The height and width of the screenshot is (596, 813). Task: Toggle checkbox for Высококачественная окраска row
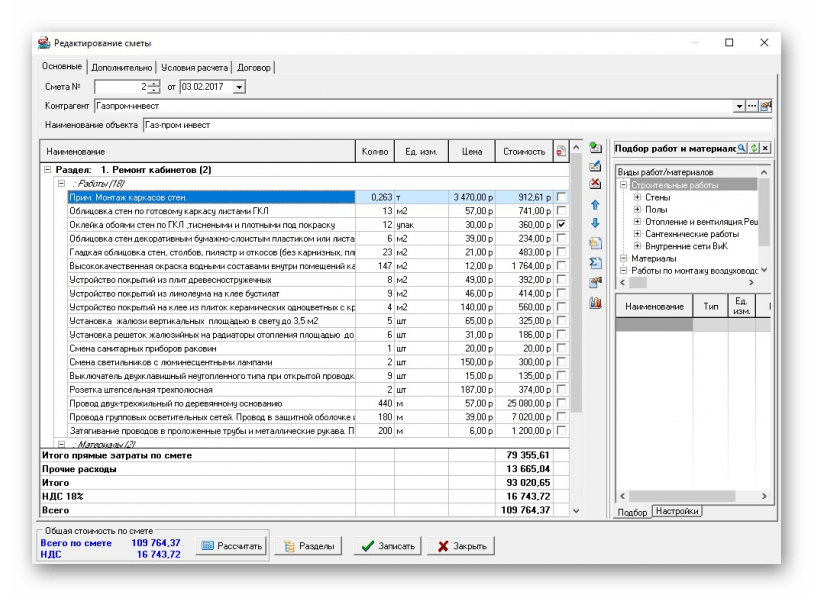561,266
